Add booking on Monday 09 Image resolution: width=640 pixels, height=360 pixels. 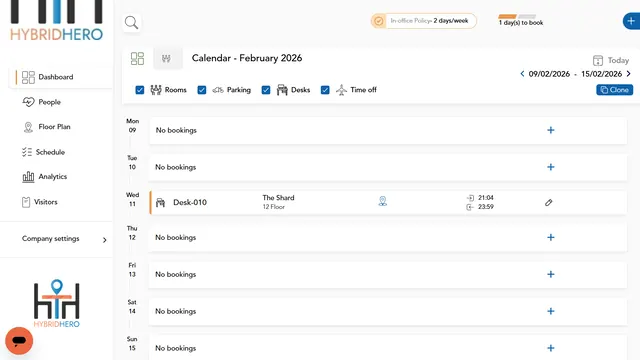(x=551, y=130)
